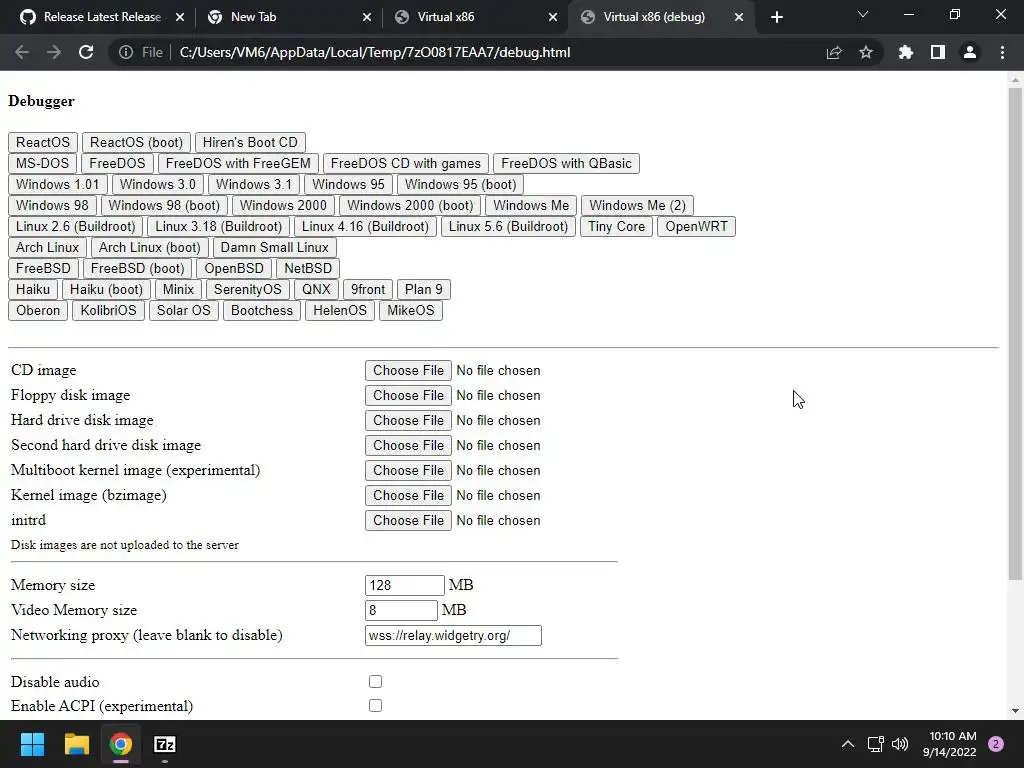Launch Damn Small Linux
This screenshot has width=1024, height=768.
[x=274, y=248]
